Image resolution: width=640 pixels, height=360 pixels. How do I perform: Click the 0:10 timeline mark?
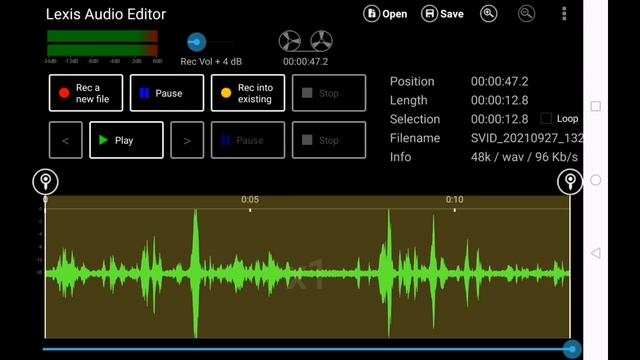[454, 200]
